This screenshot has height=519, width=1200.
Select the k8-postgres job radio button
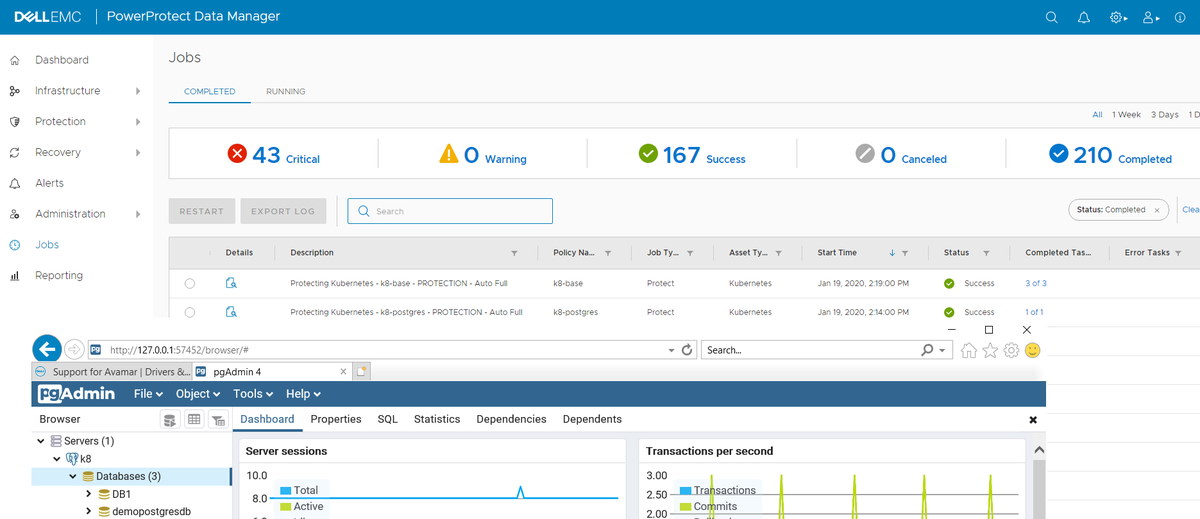[190, 313]
